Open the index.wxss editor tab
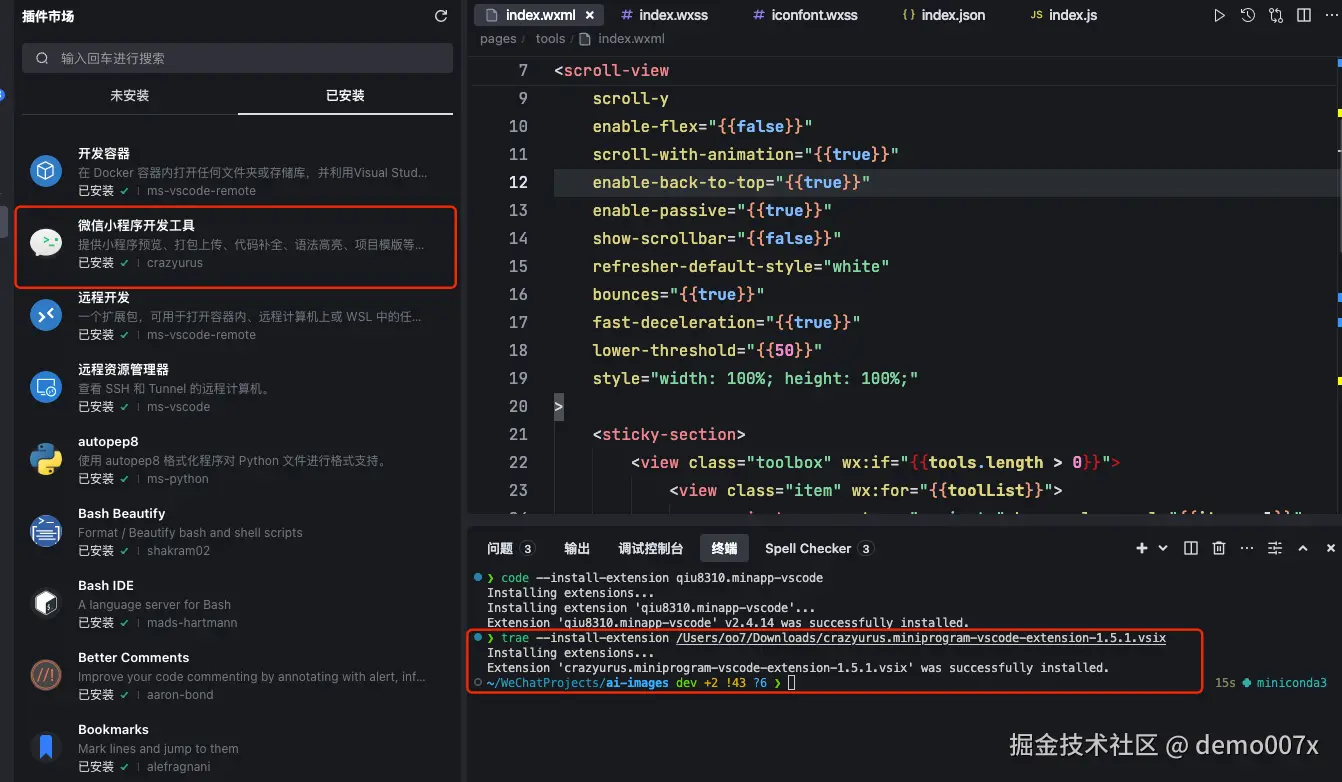 coord(665,15)
